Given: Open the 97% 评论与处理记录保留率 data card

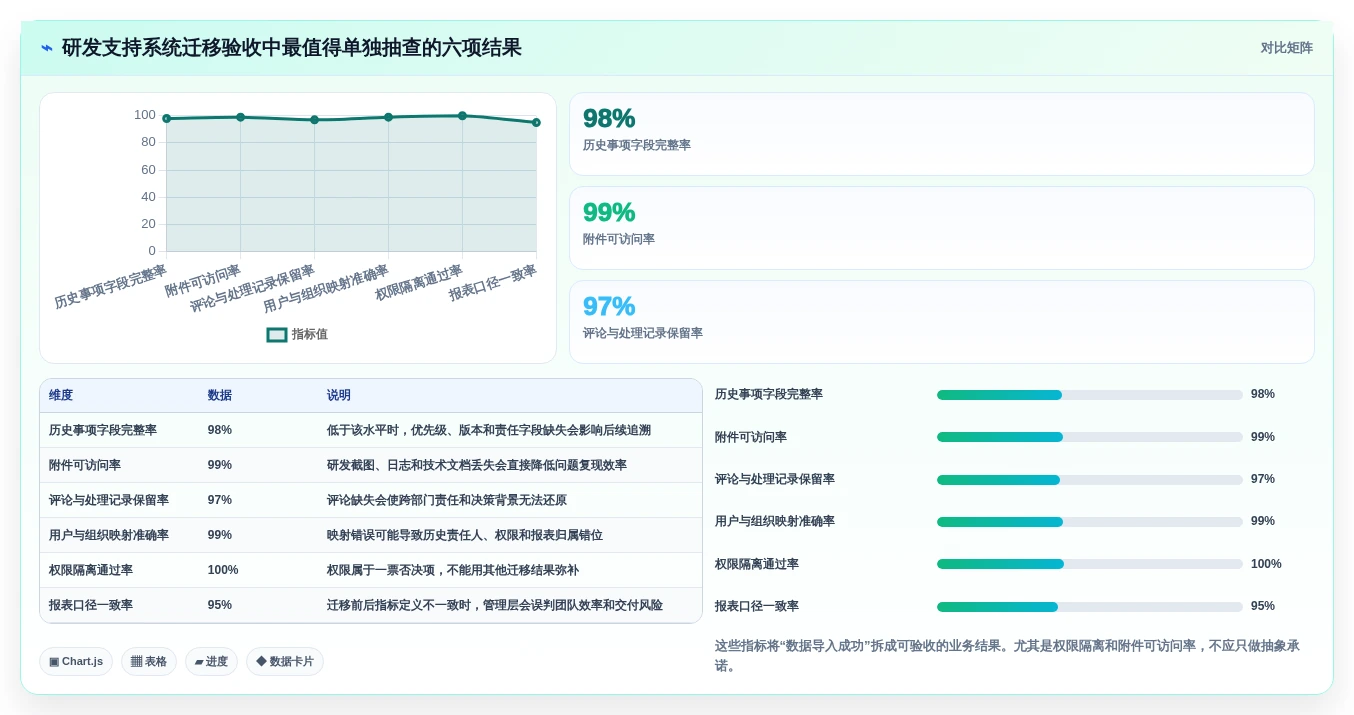Looking at the screenshot, I should [x=941, y=322].
